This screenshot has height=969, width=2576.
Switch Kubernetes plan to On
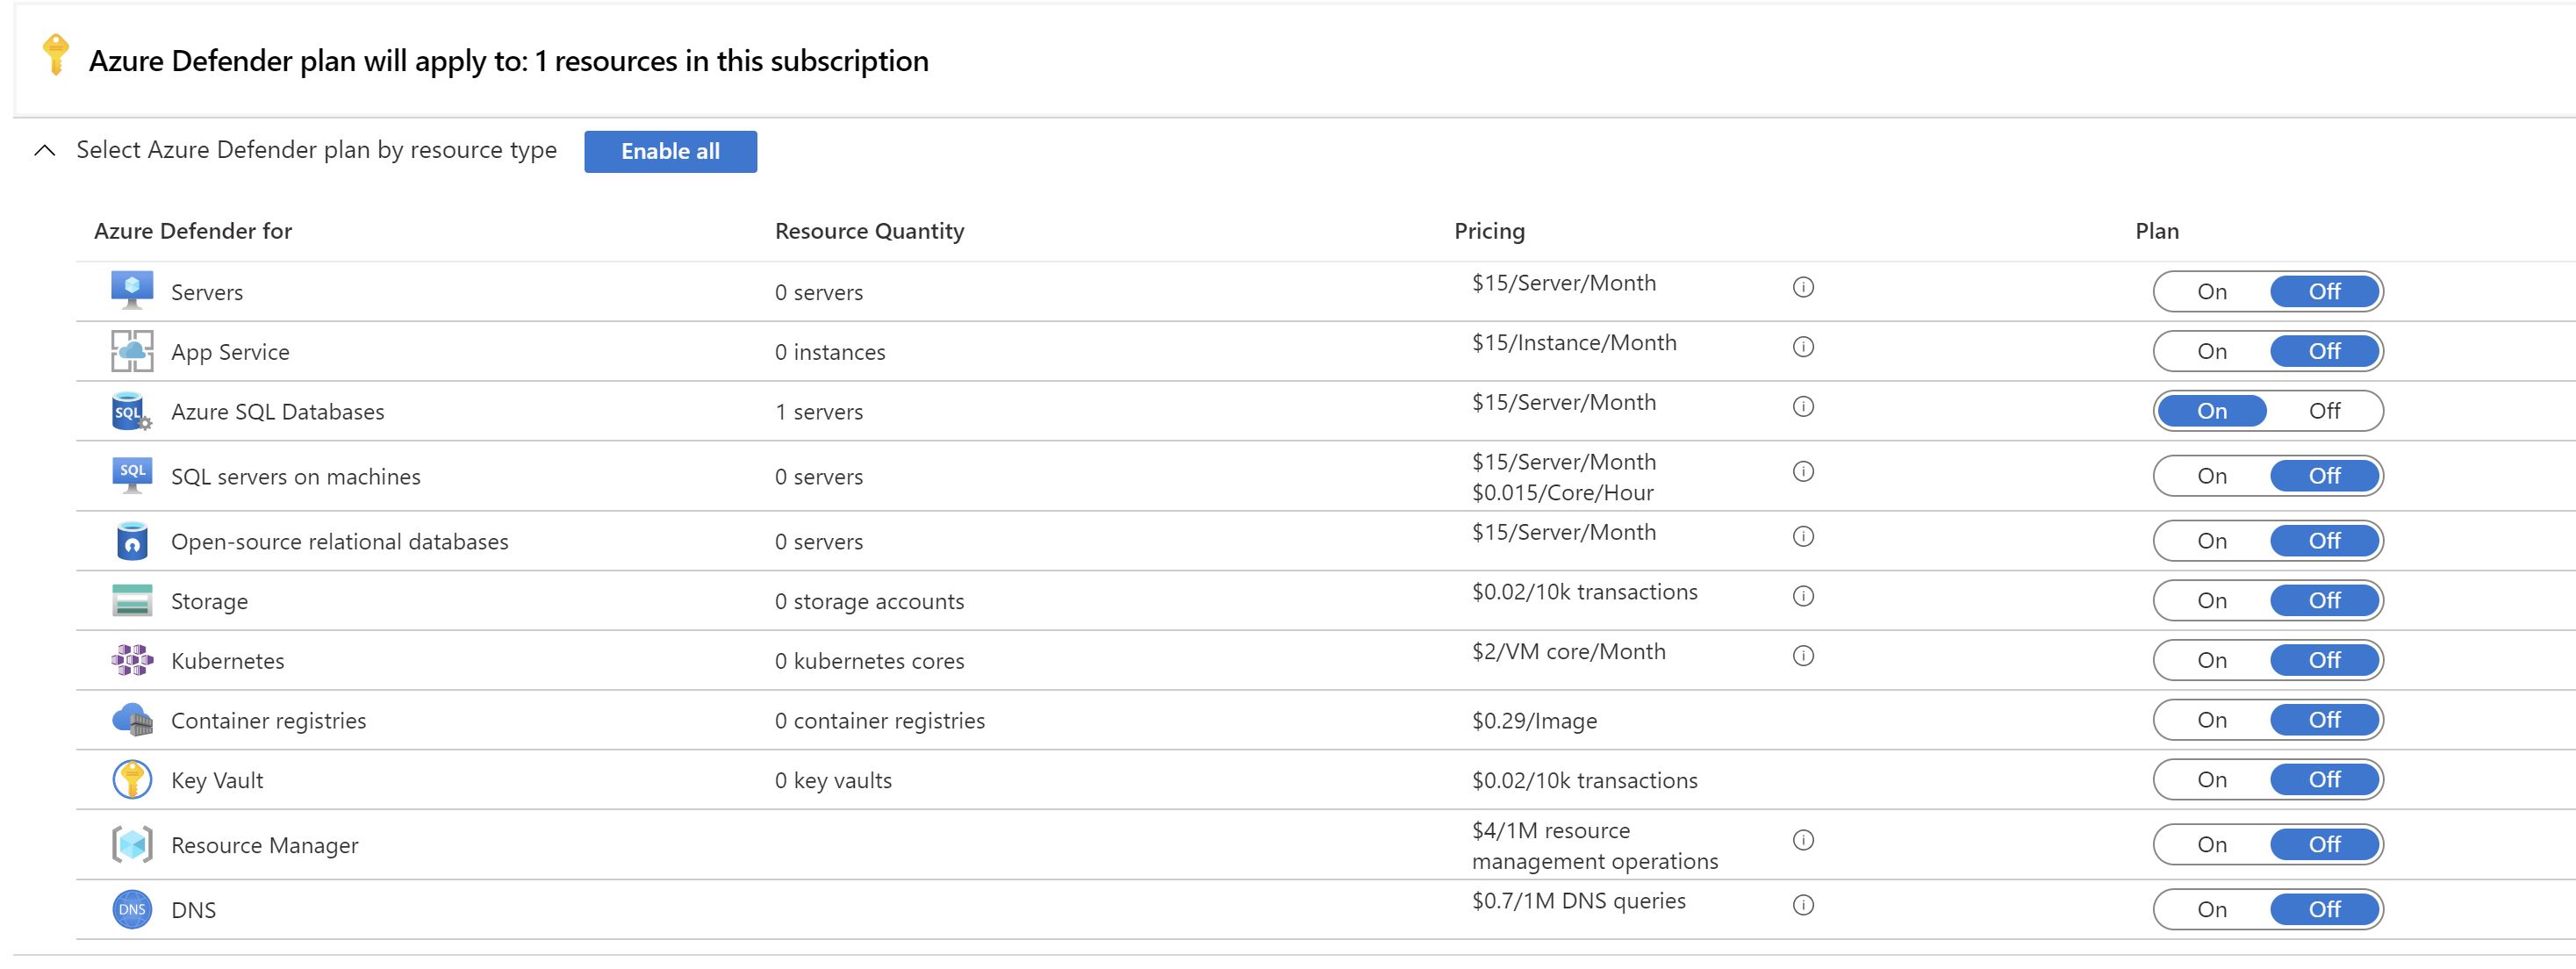pyautogui.click(x=2212, y=660)
